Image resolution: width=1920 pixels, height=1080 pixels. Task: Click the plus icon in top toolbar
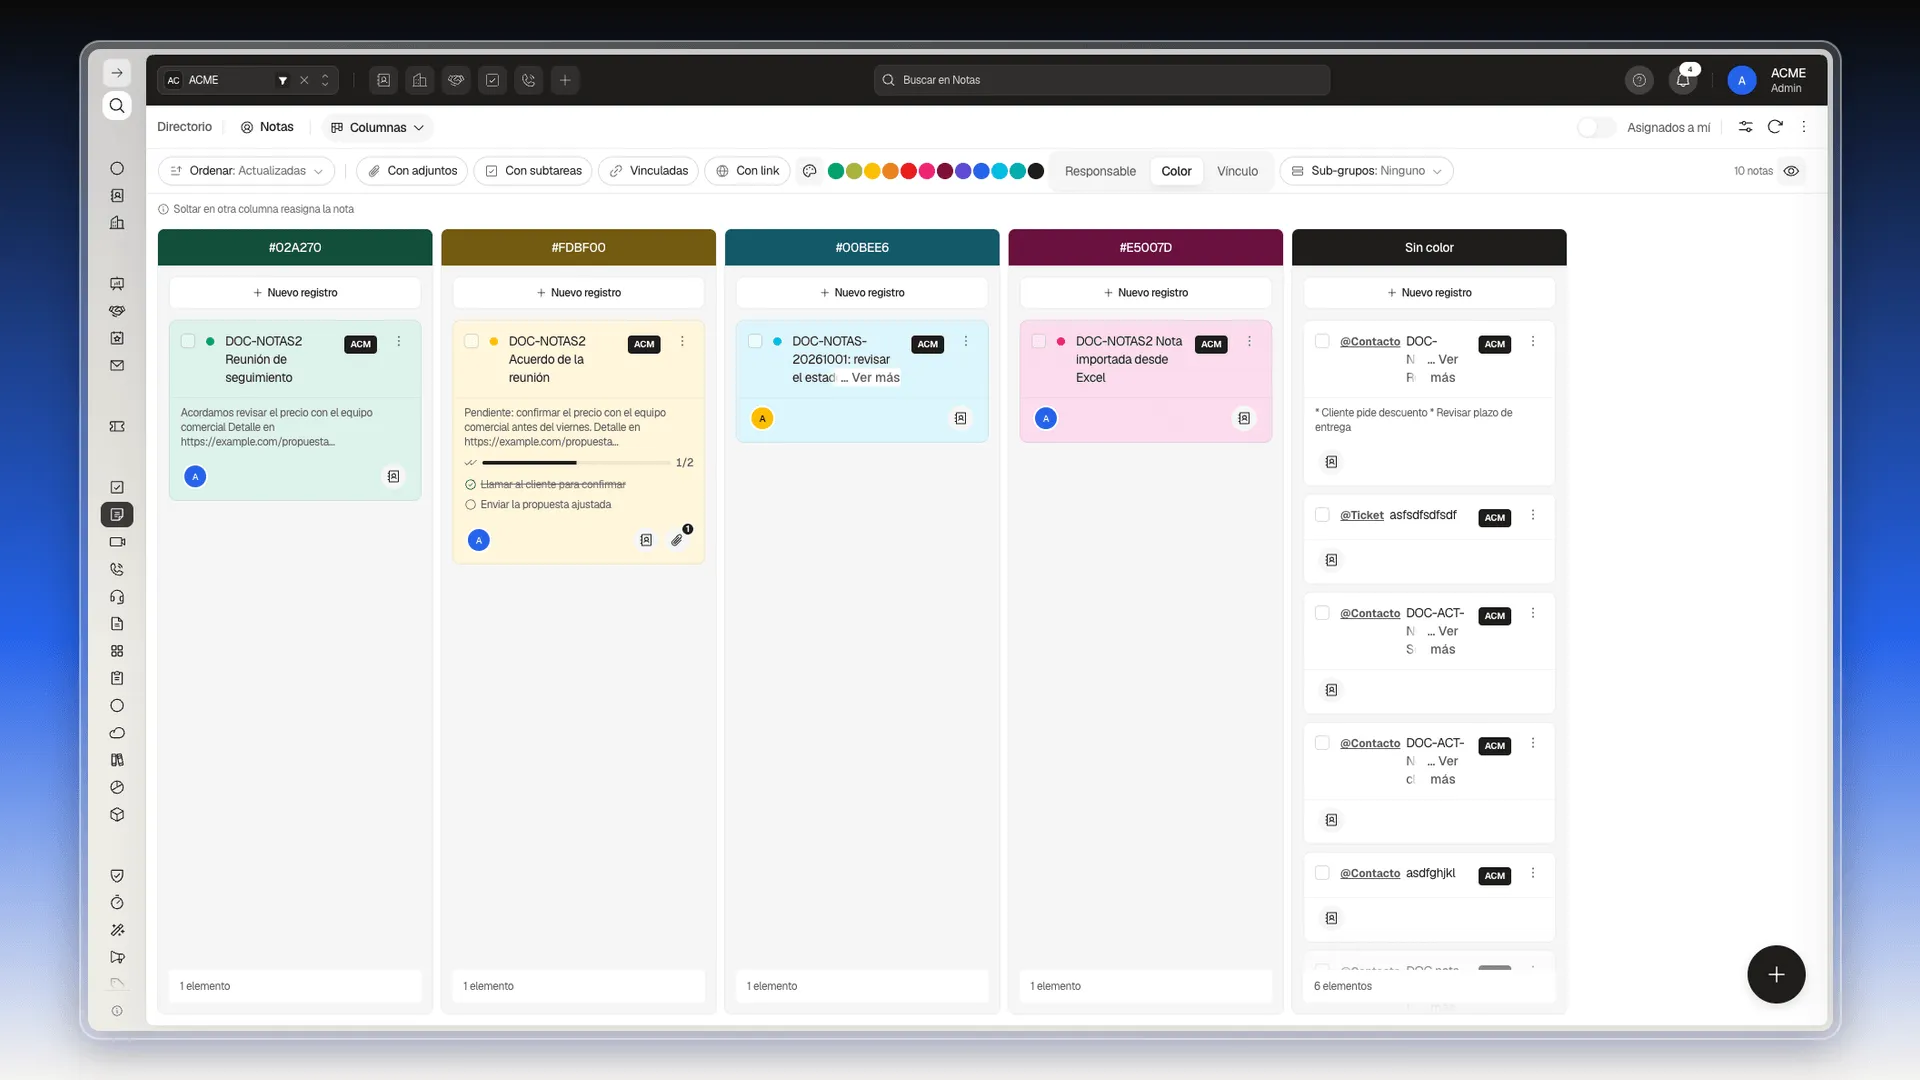565,80
